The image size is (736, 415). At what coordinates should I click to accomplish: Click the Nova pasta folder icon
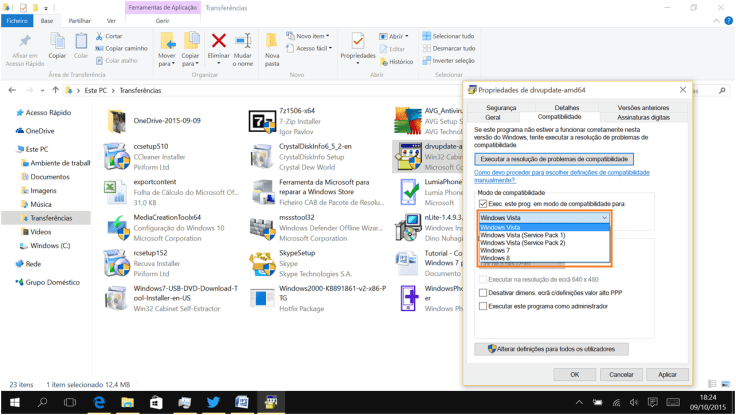click(272, 42)
